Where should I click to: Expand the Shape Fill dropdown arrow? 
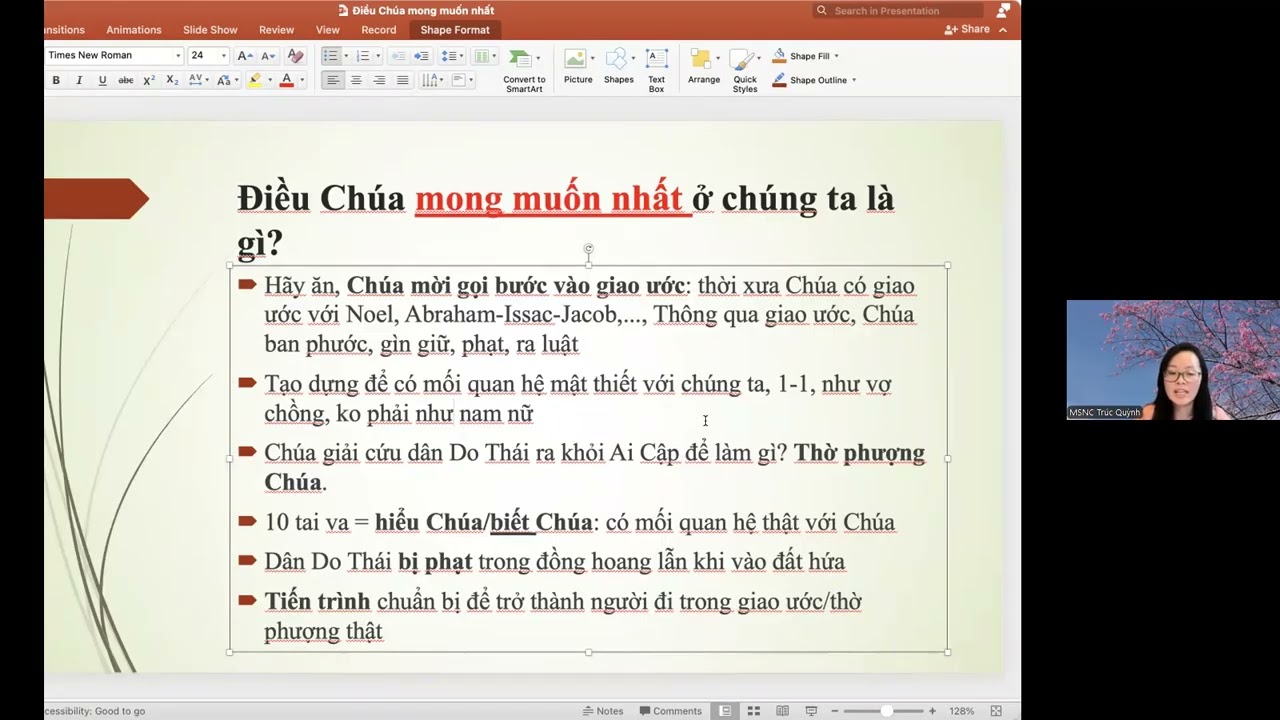pyautogui.click(x=836, y=56)
